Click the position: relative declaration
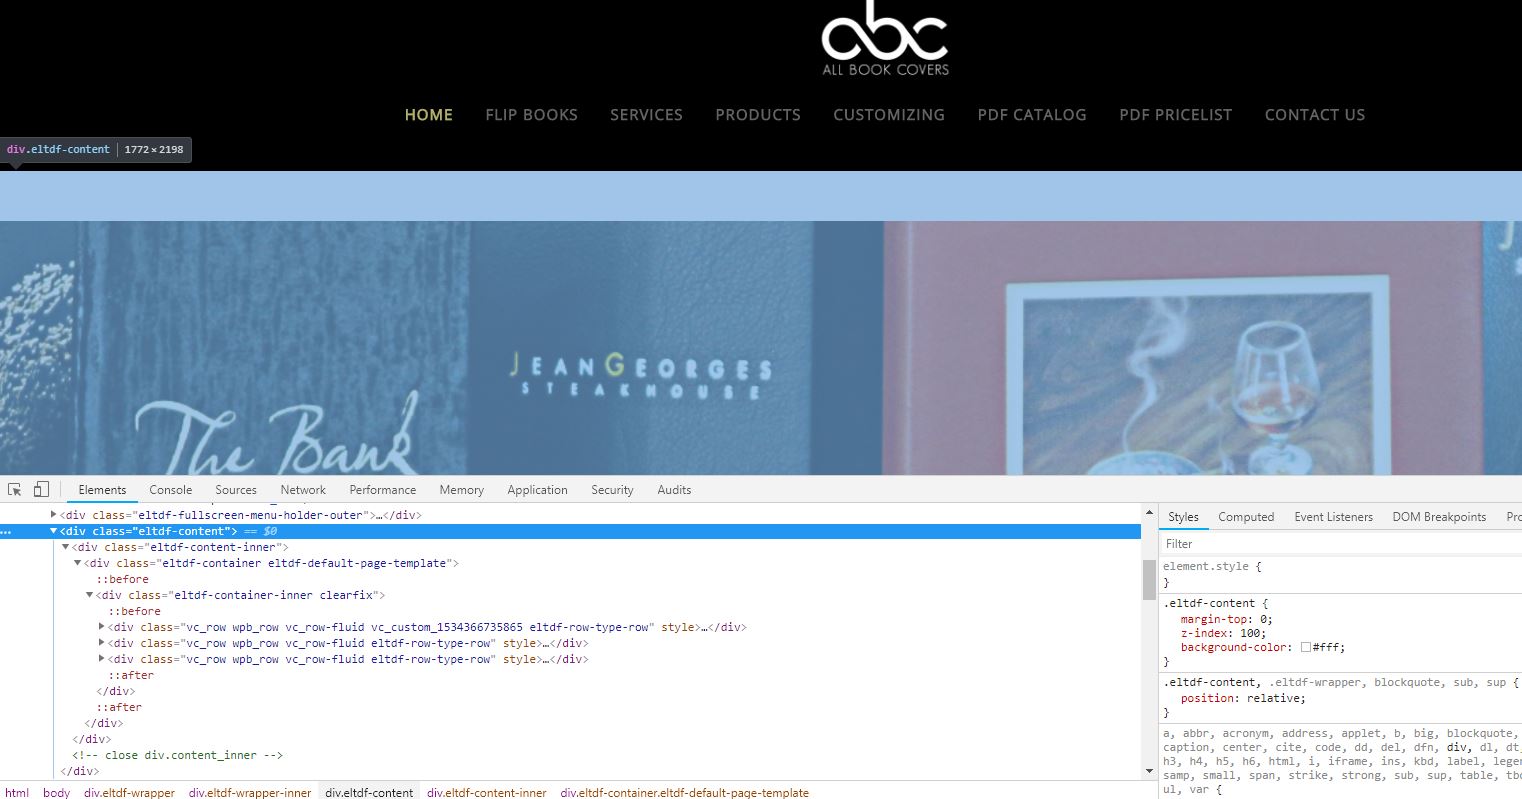This screenshot has width=1522, height=799. [1243, 698]
